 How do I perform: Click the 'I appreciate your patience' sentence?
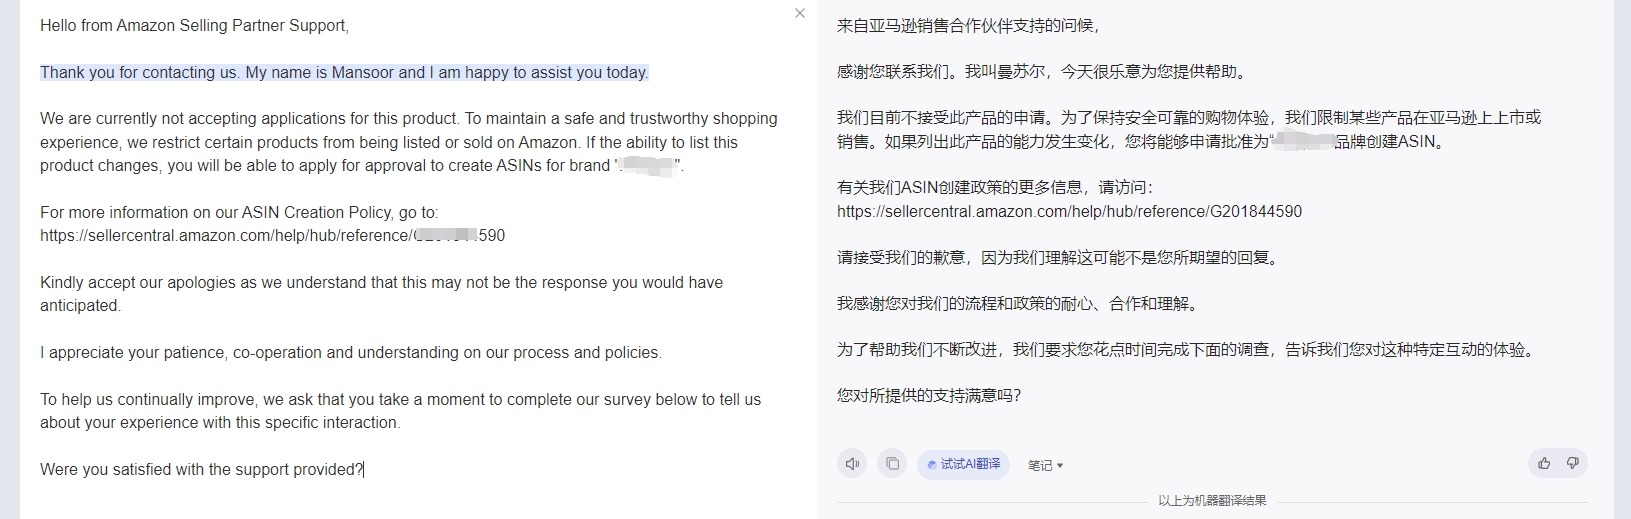point(351,352)
